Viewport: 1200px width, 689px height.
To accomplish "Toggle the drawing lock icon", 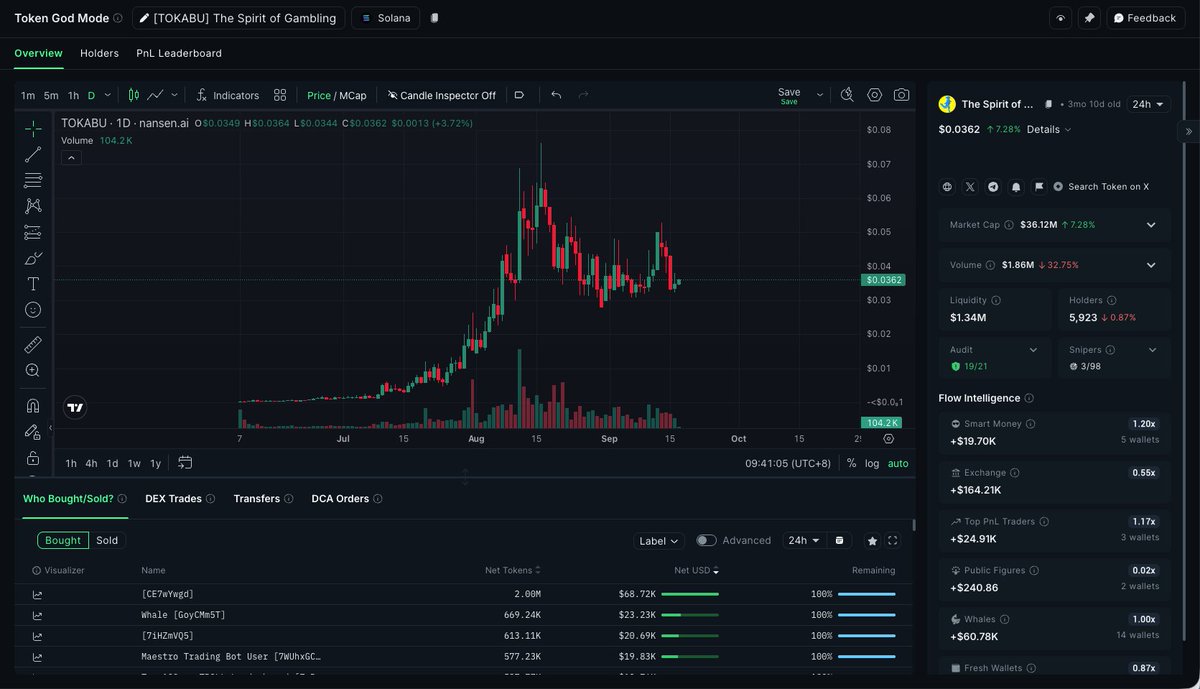I will click(33, 458).
